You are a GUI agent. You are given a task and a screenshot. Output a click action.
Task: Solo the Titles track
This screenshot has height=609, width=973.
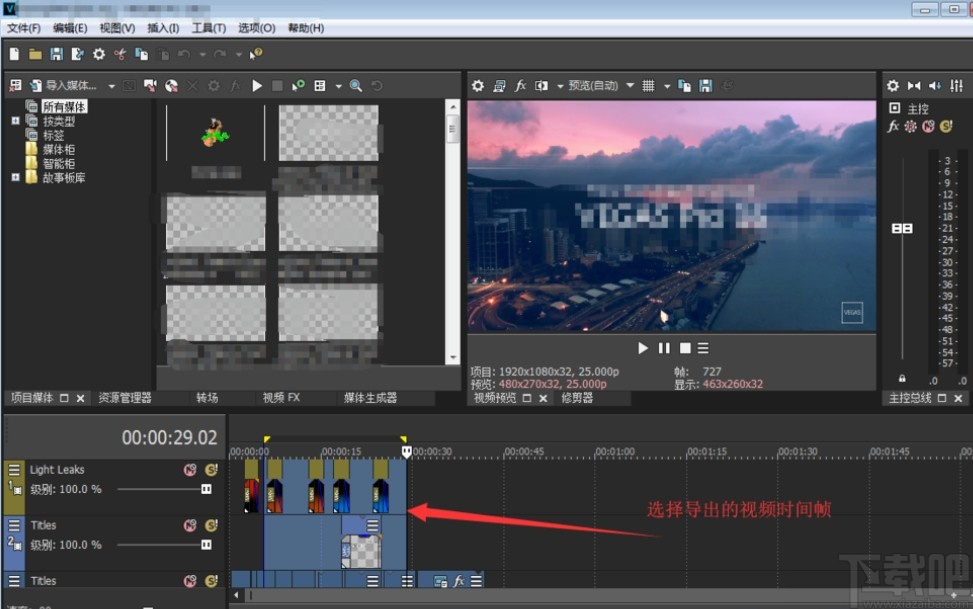coord(213,527)
